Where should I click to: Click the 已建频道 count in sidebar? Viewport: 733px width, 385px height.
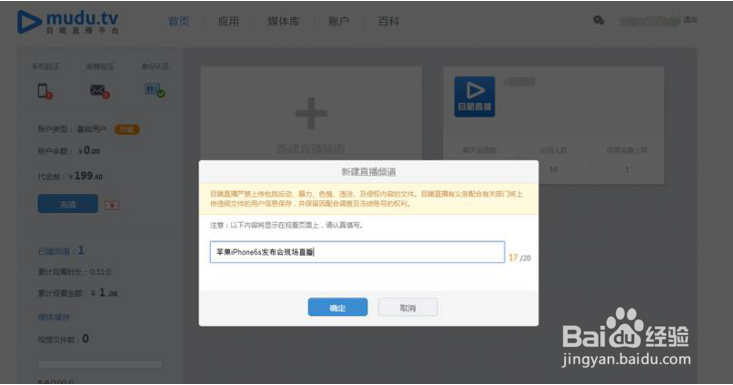coord(61,251)
